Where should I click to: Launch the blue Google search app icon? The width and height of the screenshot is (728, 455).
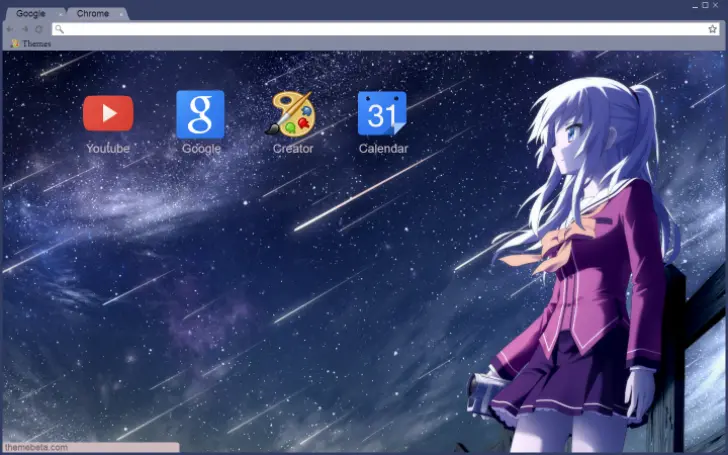200,114
